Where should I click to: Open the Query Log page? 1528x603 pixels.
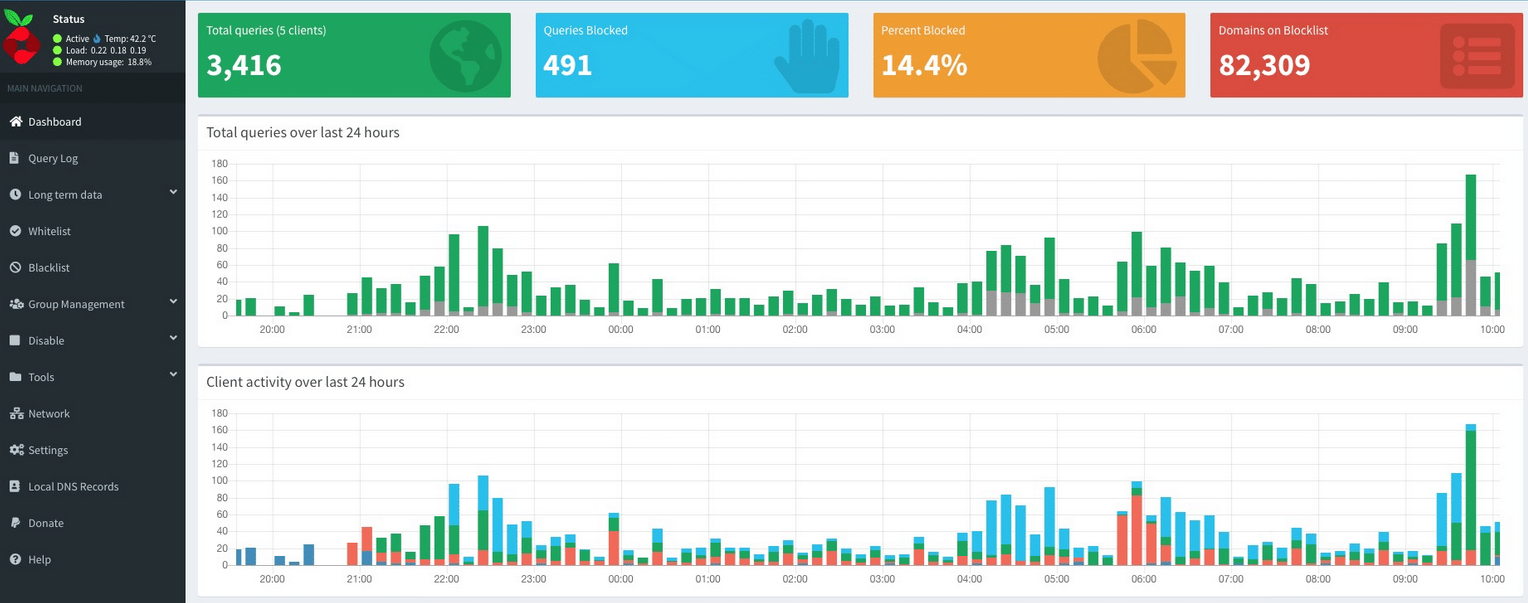53,158
